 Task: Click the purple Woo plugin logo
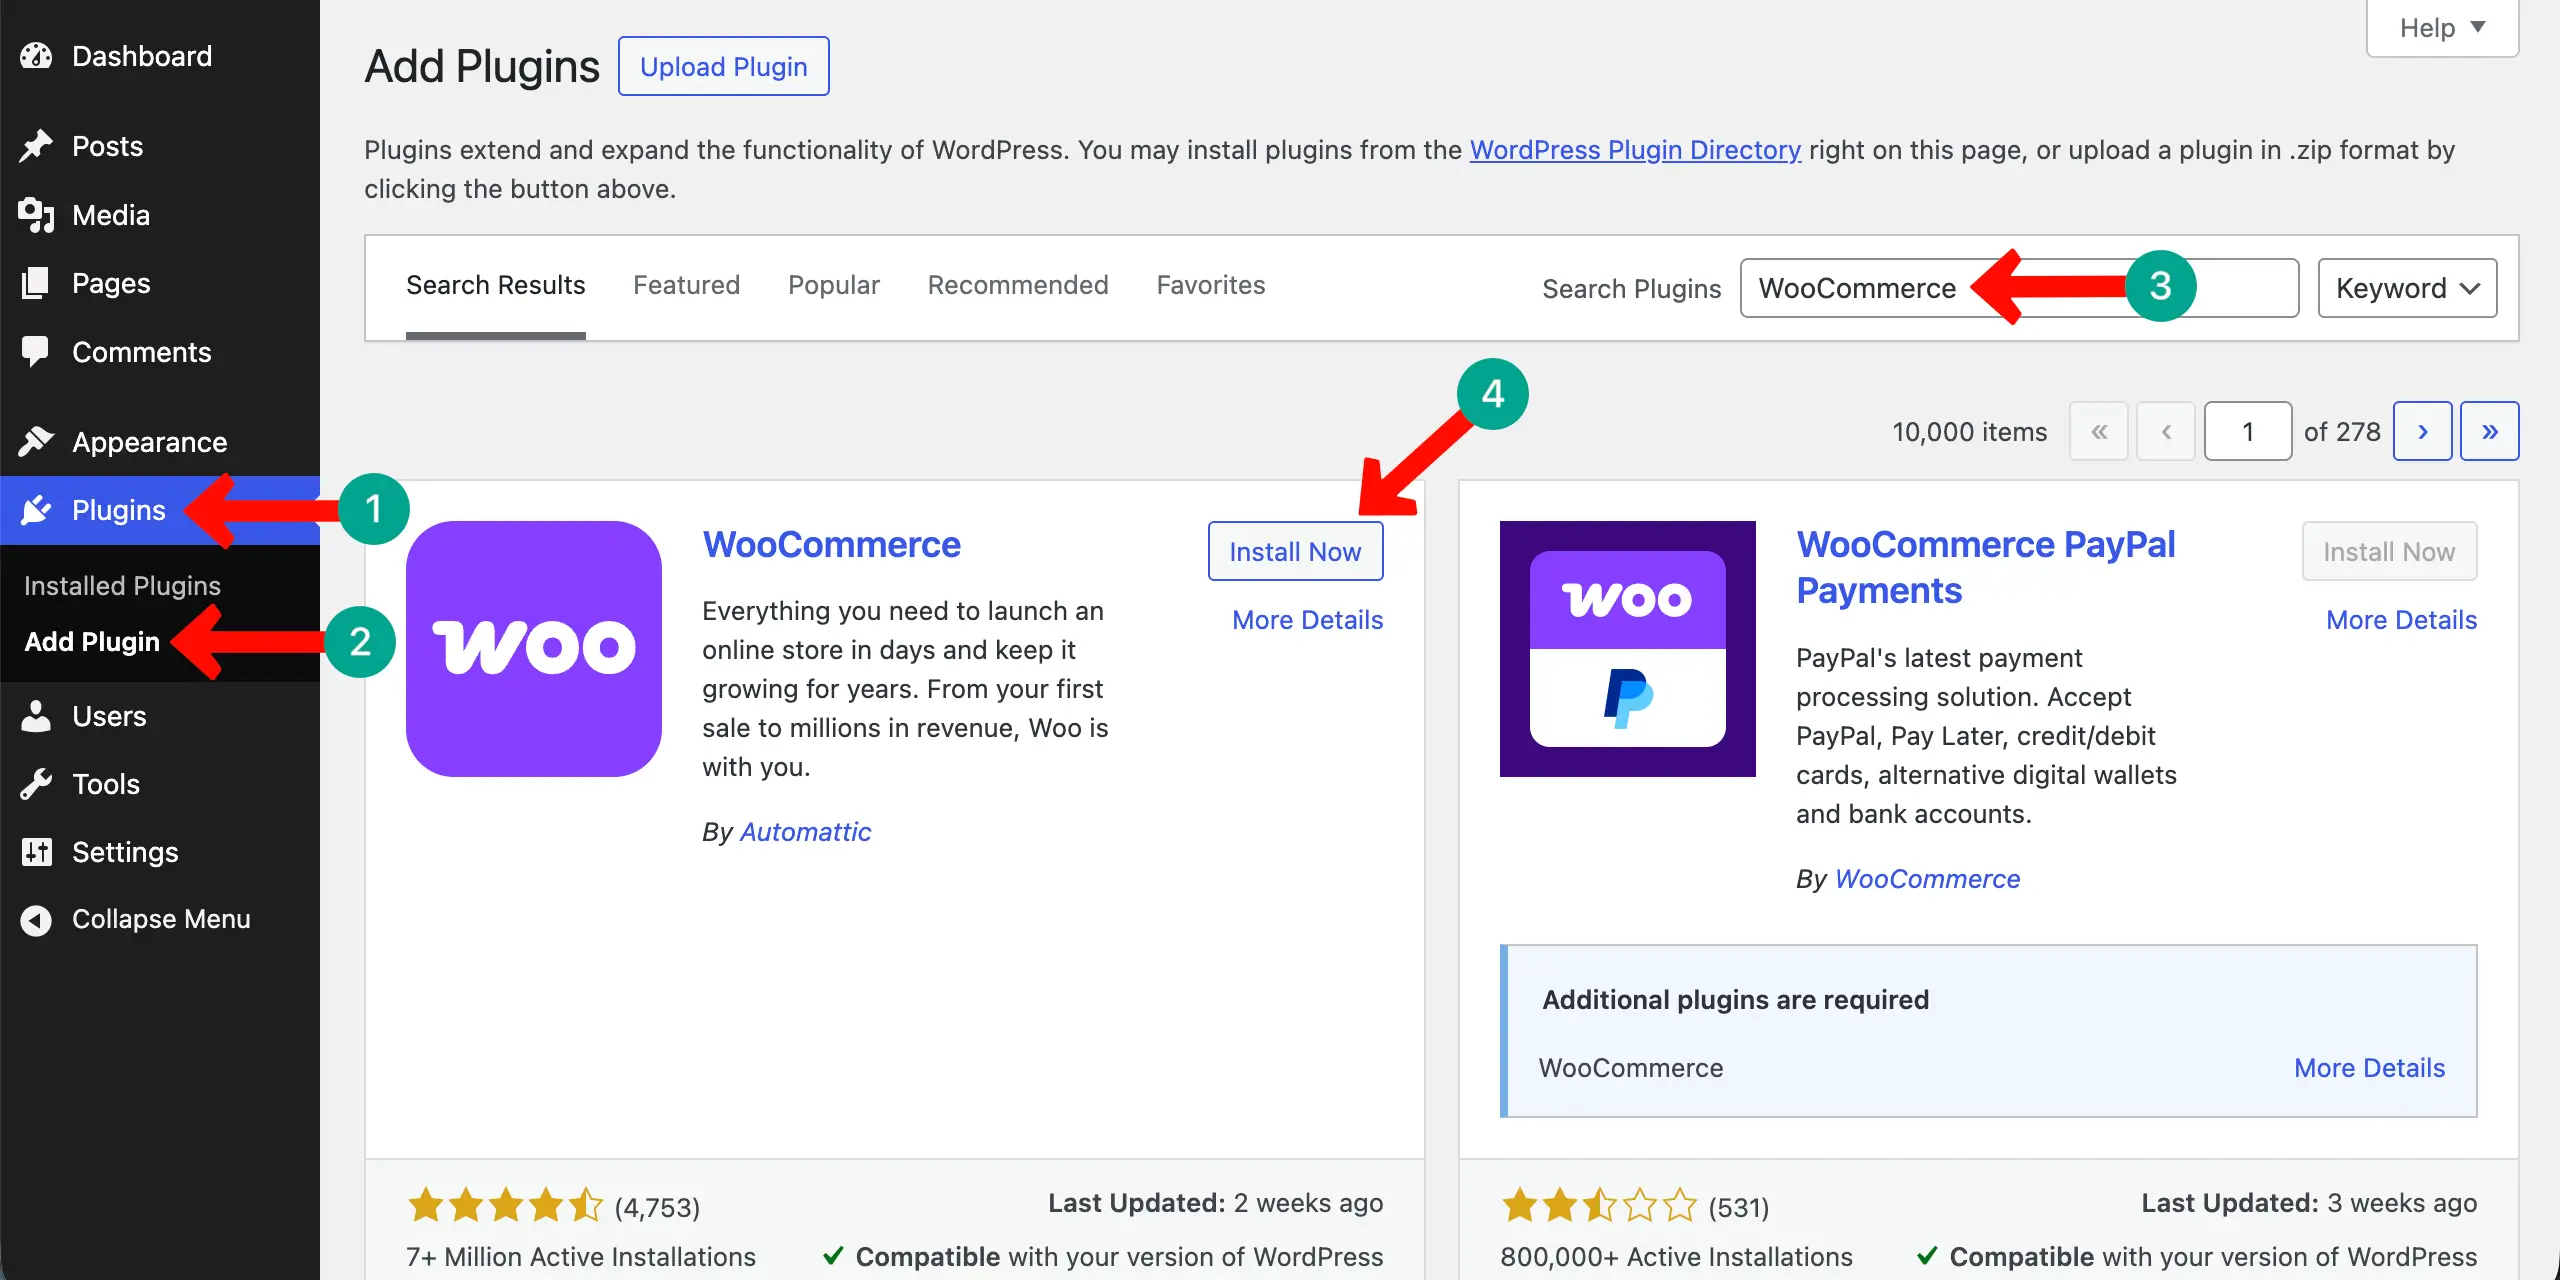pyautogui.click(x=534, y=648)
